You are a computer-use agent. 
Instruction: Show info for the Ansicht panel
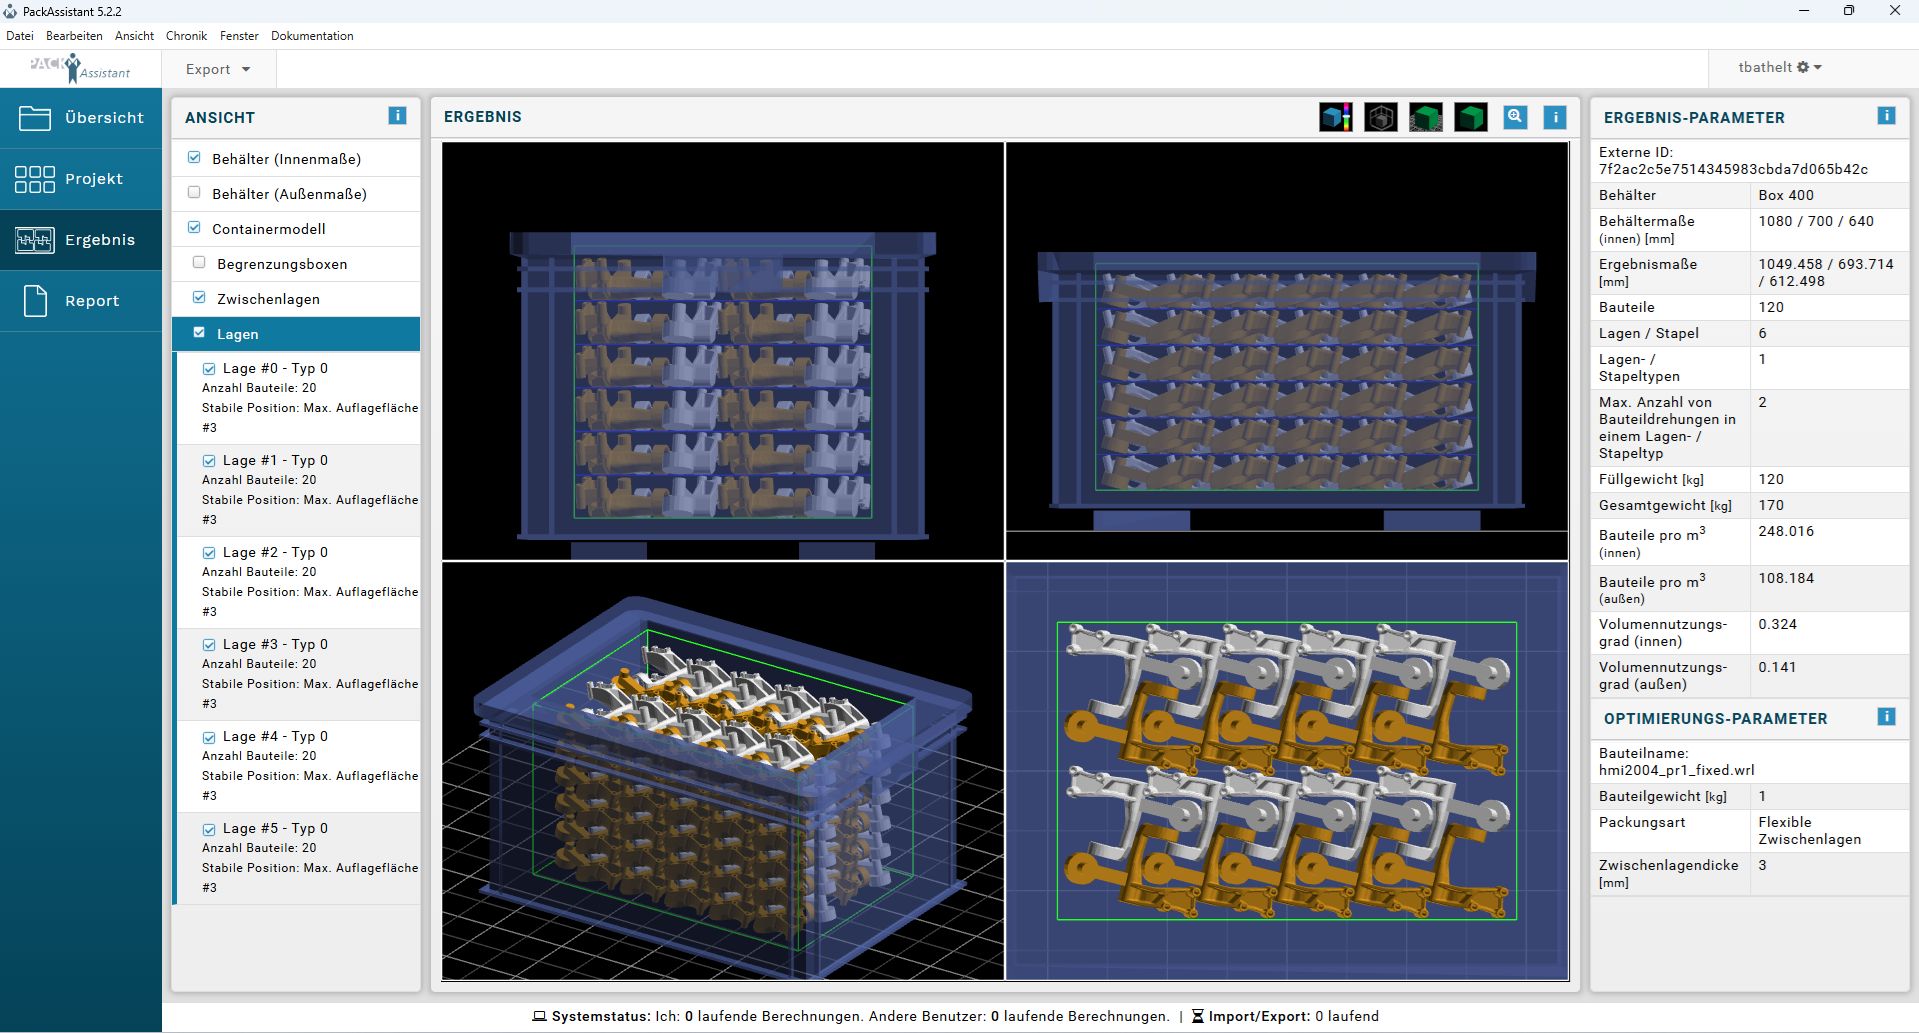397,116
